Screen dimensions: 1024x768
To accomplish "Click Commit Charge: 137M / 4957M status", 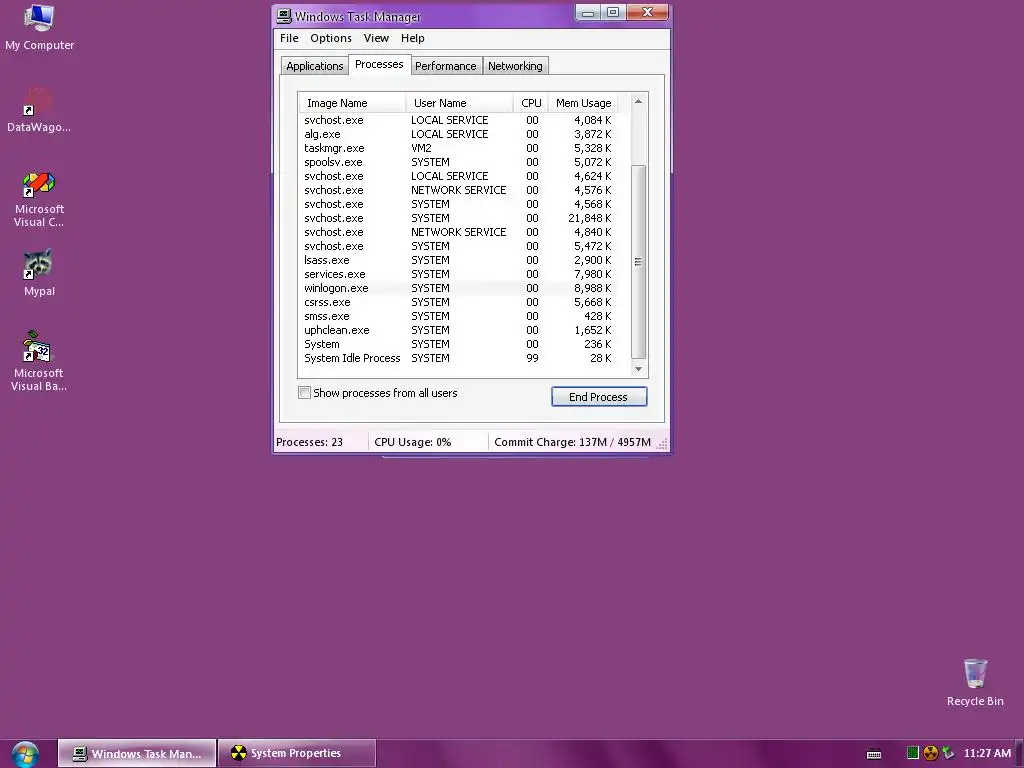I will point(573,442).
